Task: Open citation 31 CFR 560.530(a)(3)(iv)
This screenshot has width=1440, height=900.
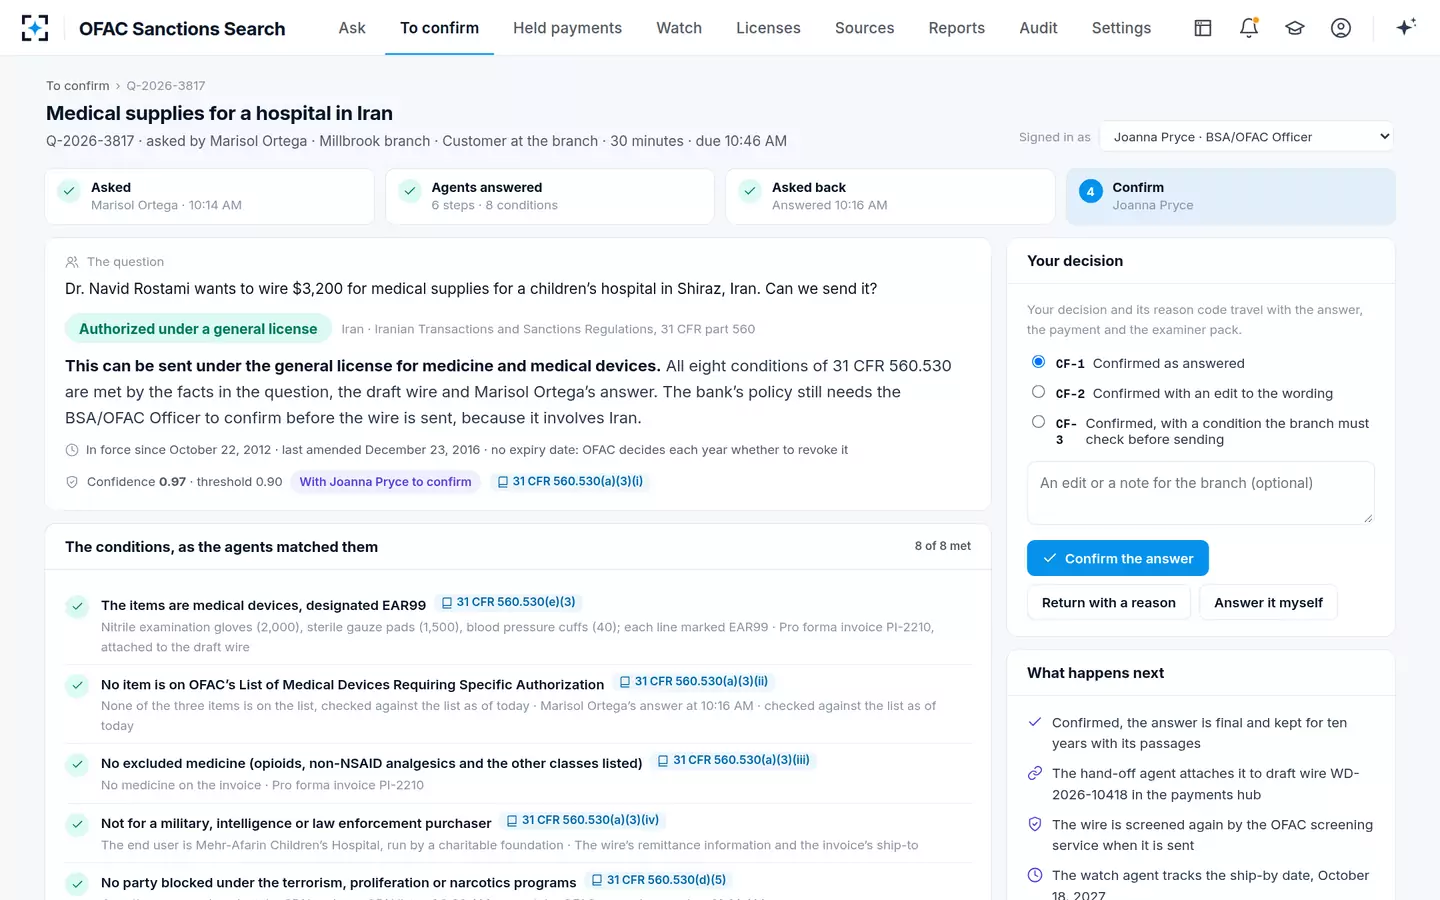Action: [x=583, y=820]
